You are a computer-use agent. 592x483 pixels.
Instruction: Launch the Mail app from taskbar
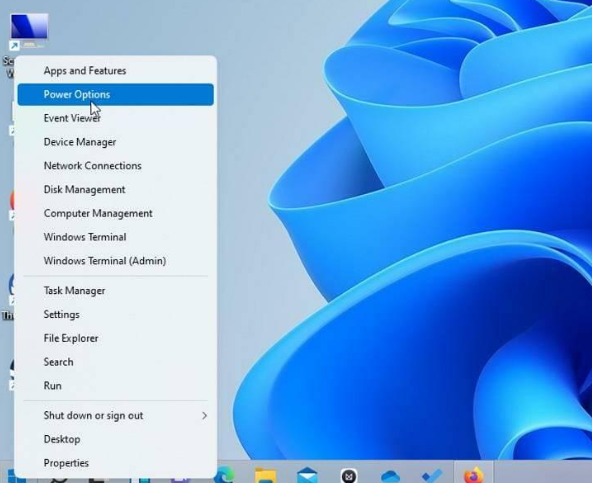coord(307,475)
